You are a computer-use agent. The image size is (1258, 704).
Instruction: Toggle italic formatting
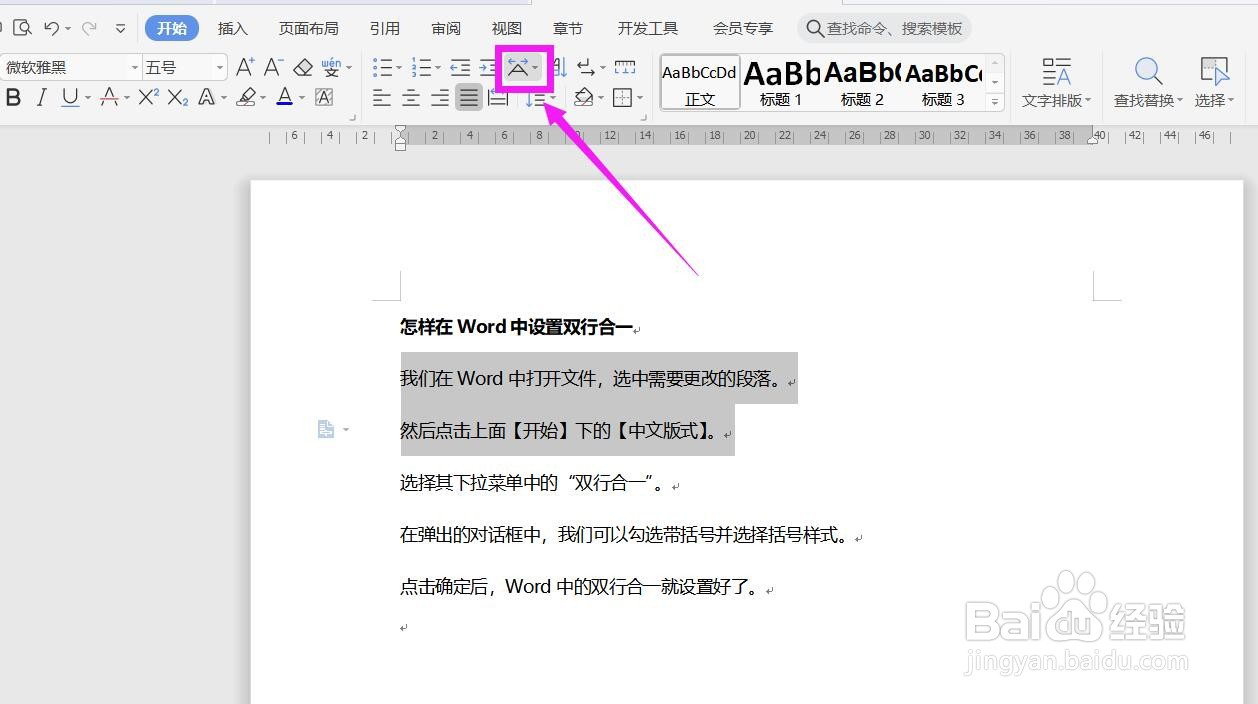click(x=41, y=97)
